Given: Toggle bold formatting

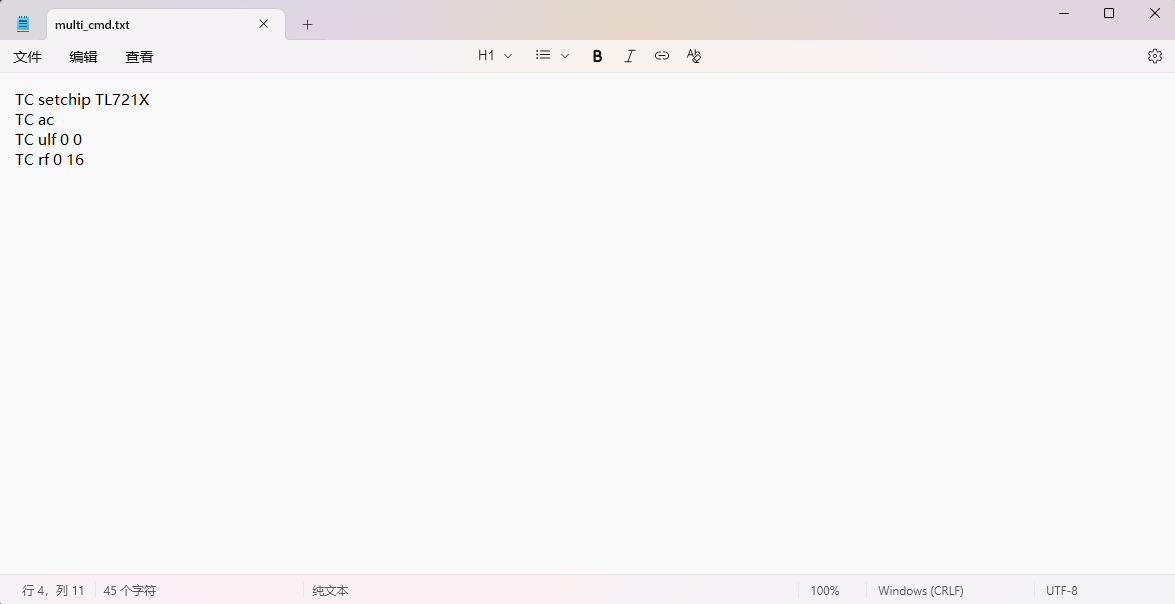Looking at the screenshot, I should pos(597,56).
